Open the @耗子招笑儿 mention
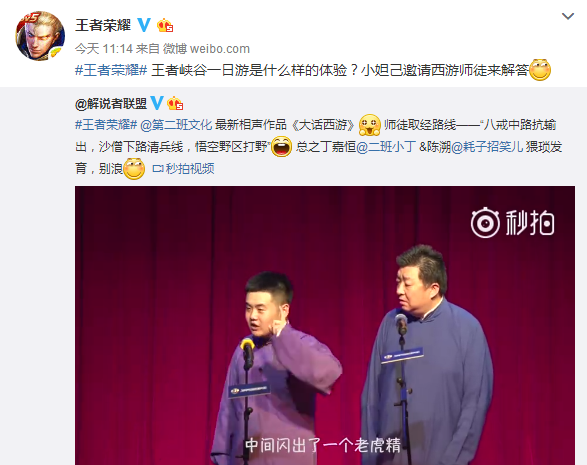 (x=487, y=147)
